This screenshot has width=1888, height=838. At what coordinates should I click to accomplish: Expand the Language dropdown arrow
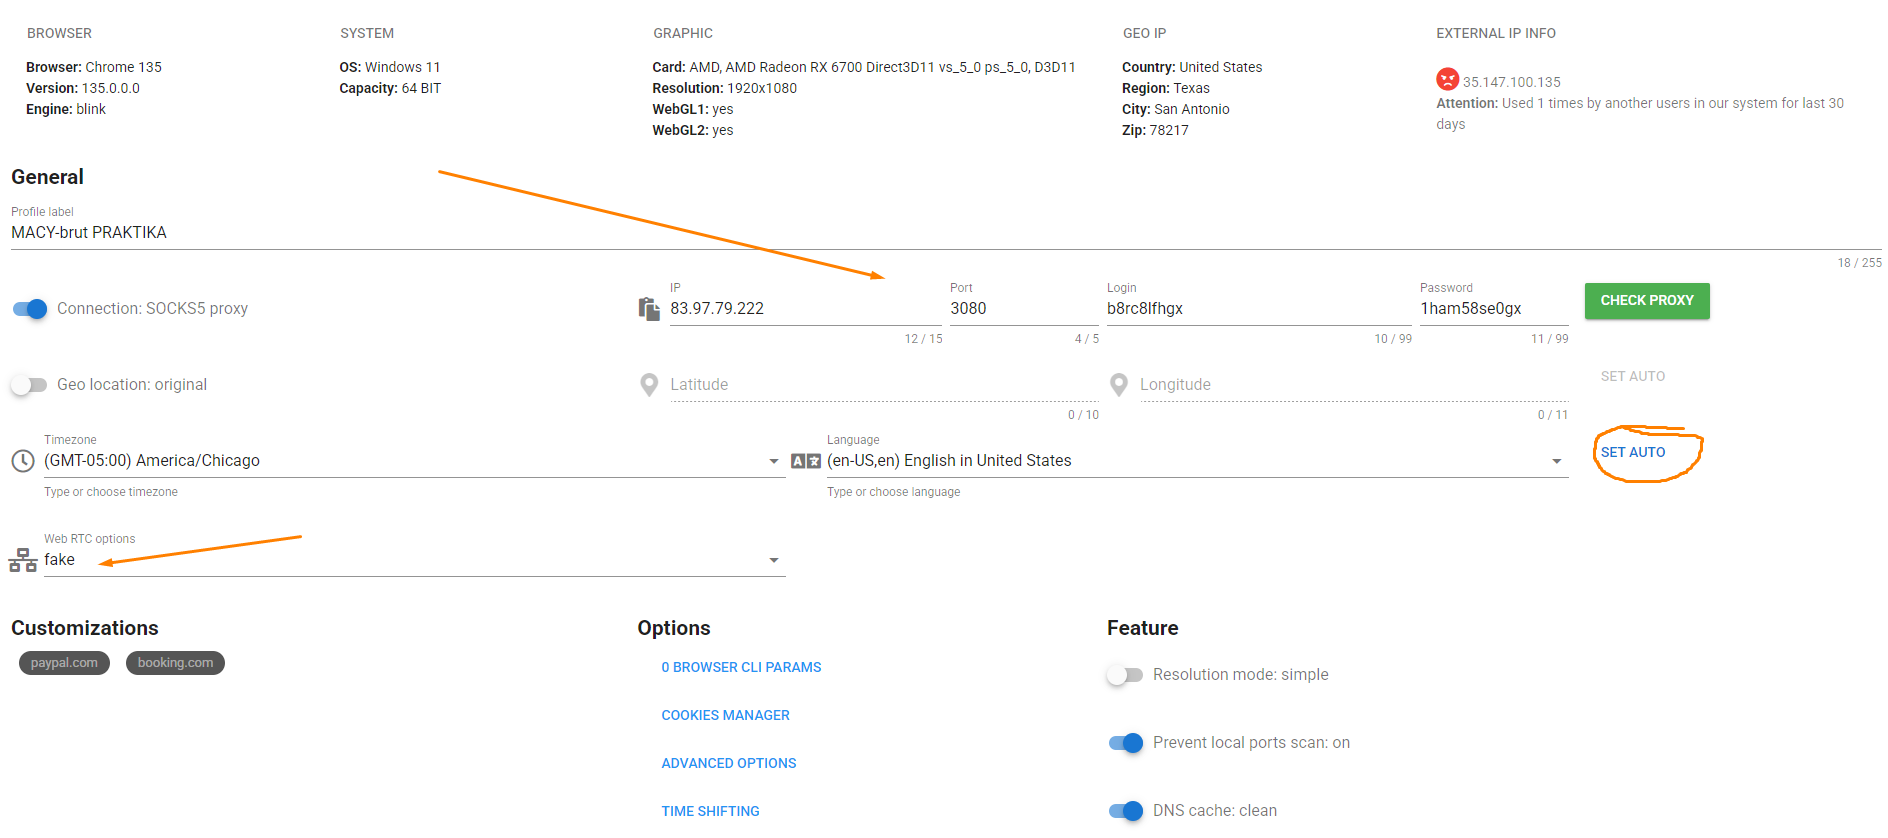click(x=1556, y=461)
